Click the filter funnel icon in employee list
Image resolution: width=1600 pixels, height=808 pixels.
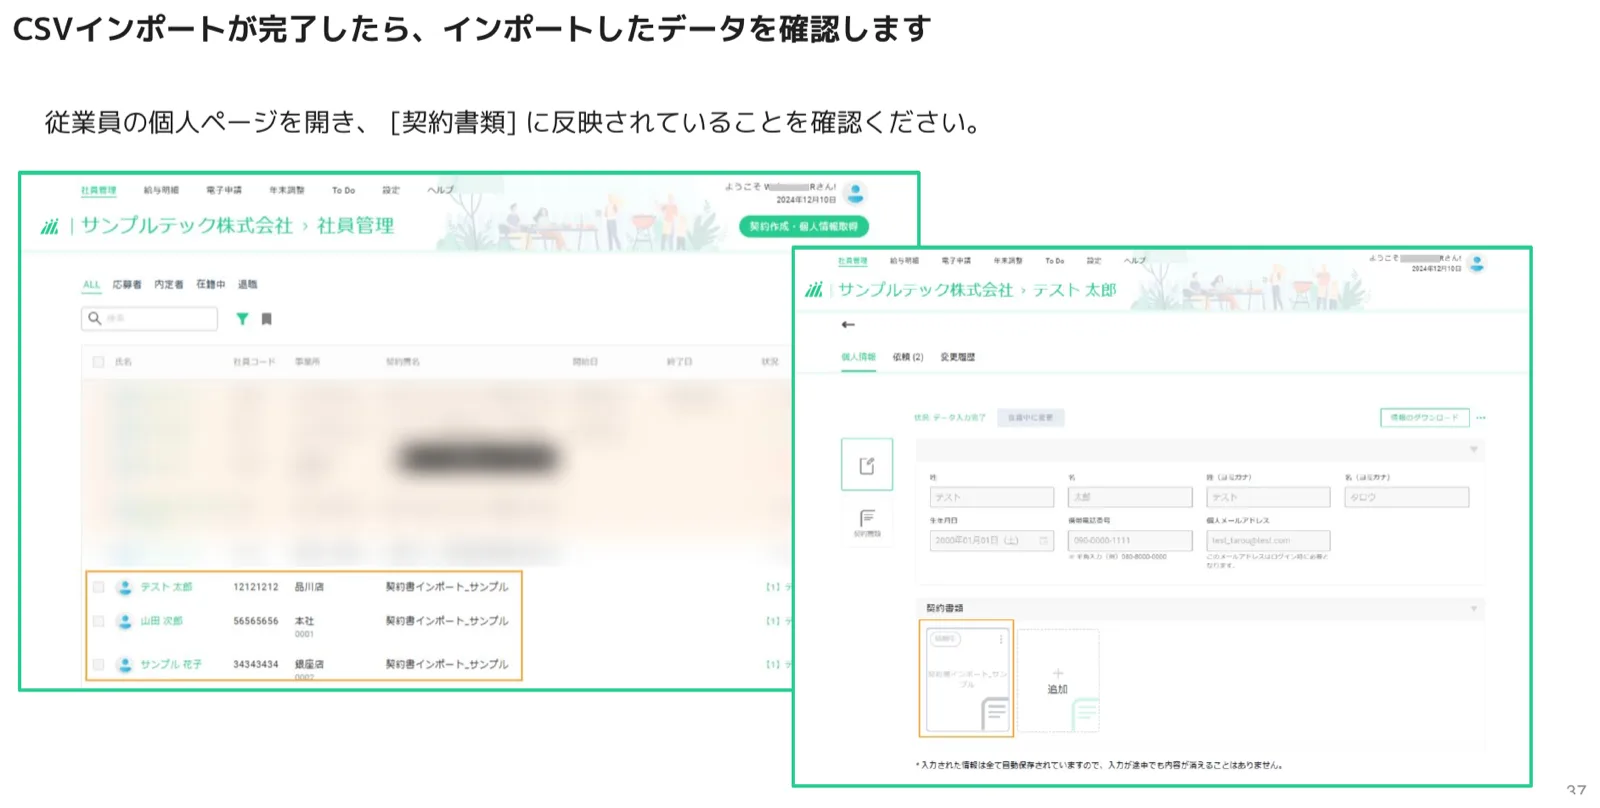(x=242, y=319)
